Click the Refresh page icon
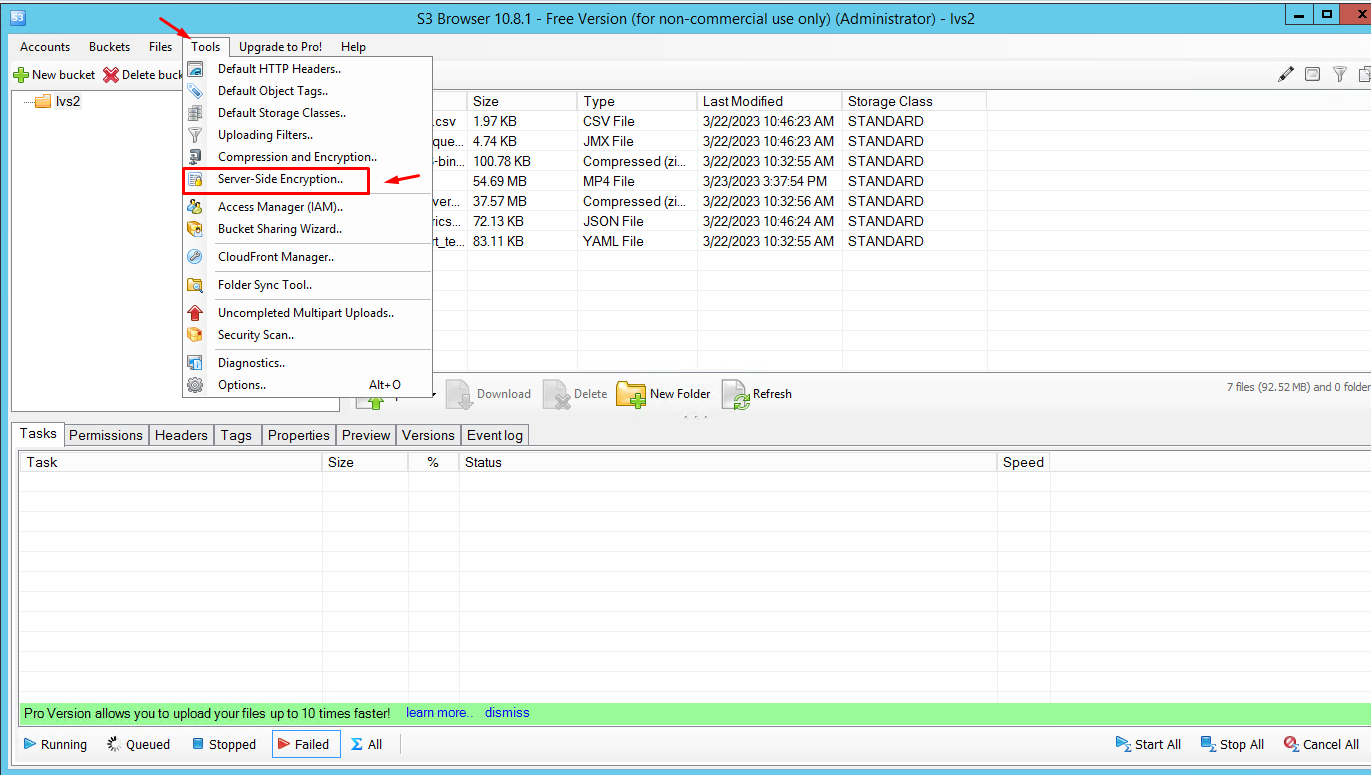 [735, 394]
